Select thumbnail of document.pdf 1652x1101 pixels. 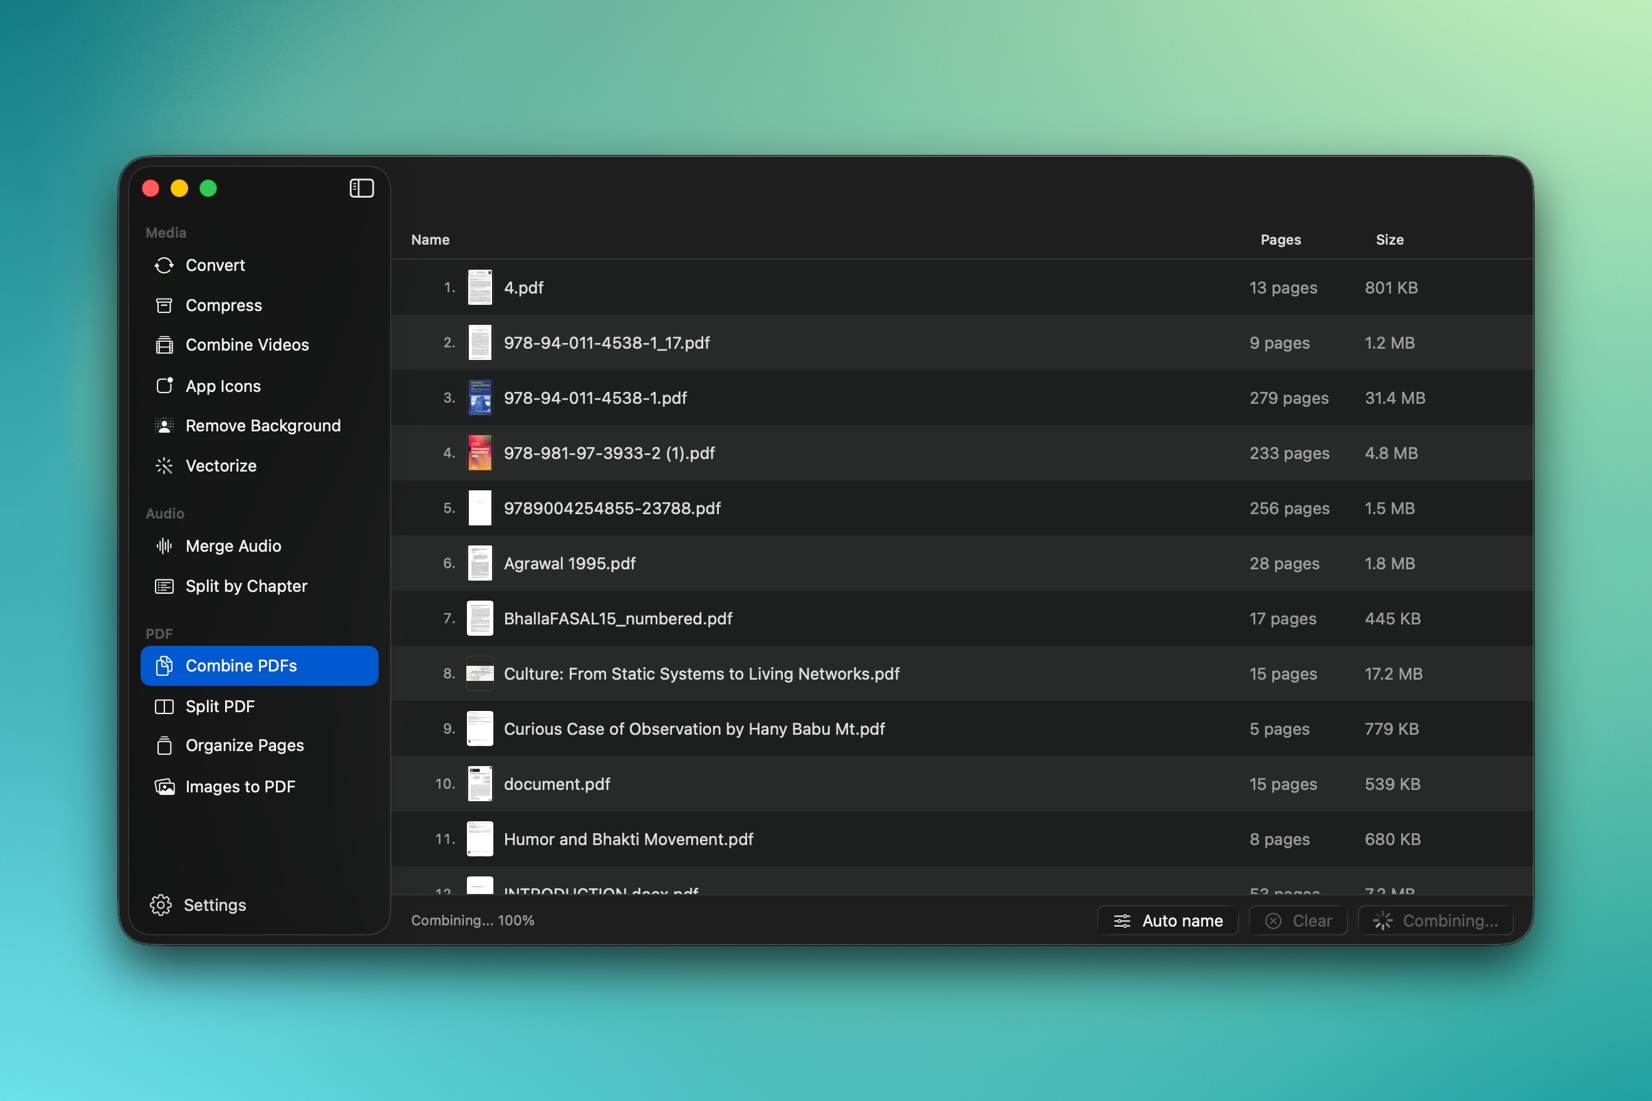[480, 784]
